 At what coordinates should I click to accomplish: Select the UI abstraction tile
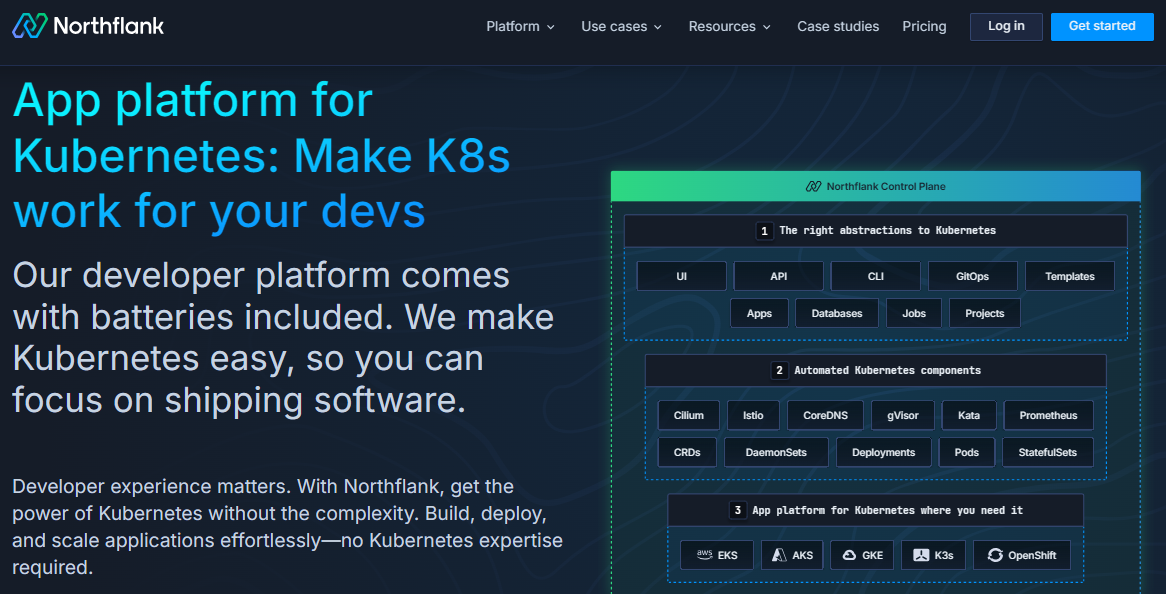point(681,276)
